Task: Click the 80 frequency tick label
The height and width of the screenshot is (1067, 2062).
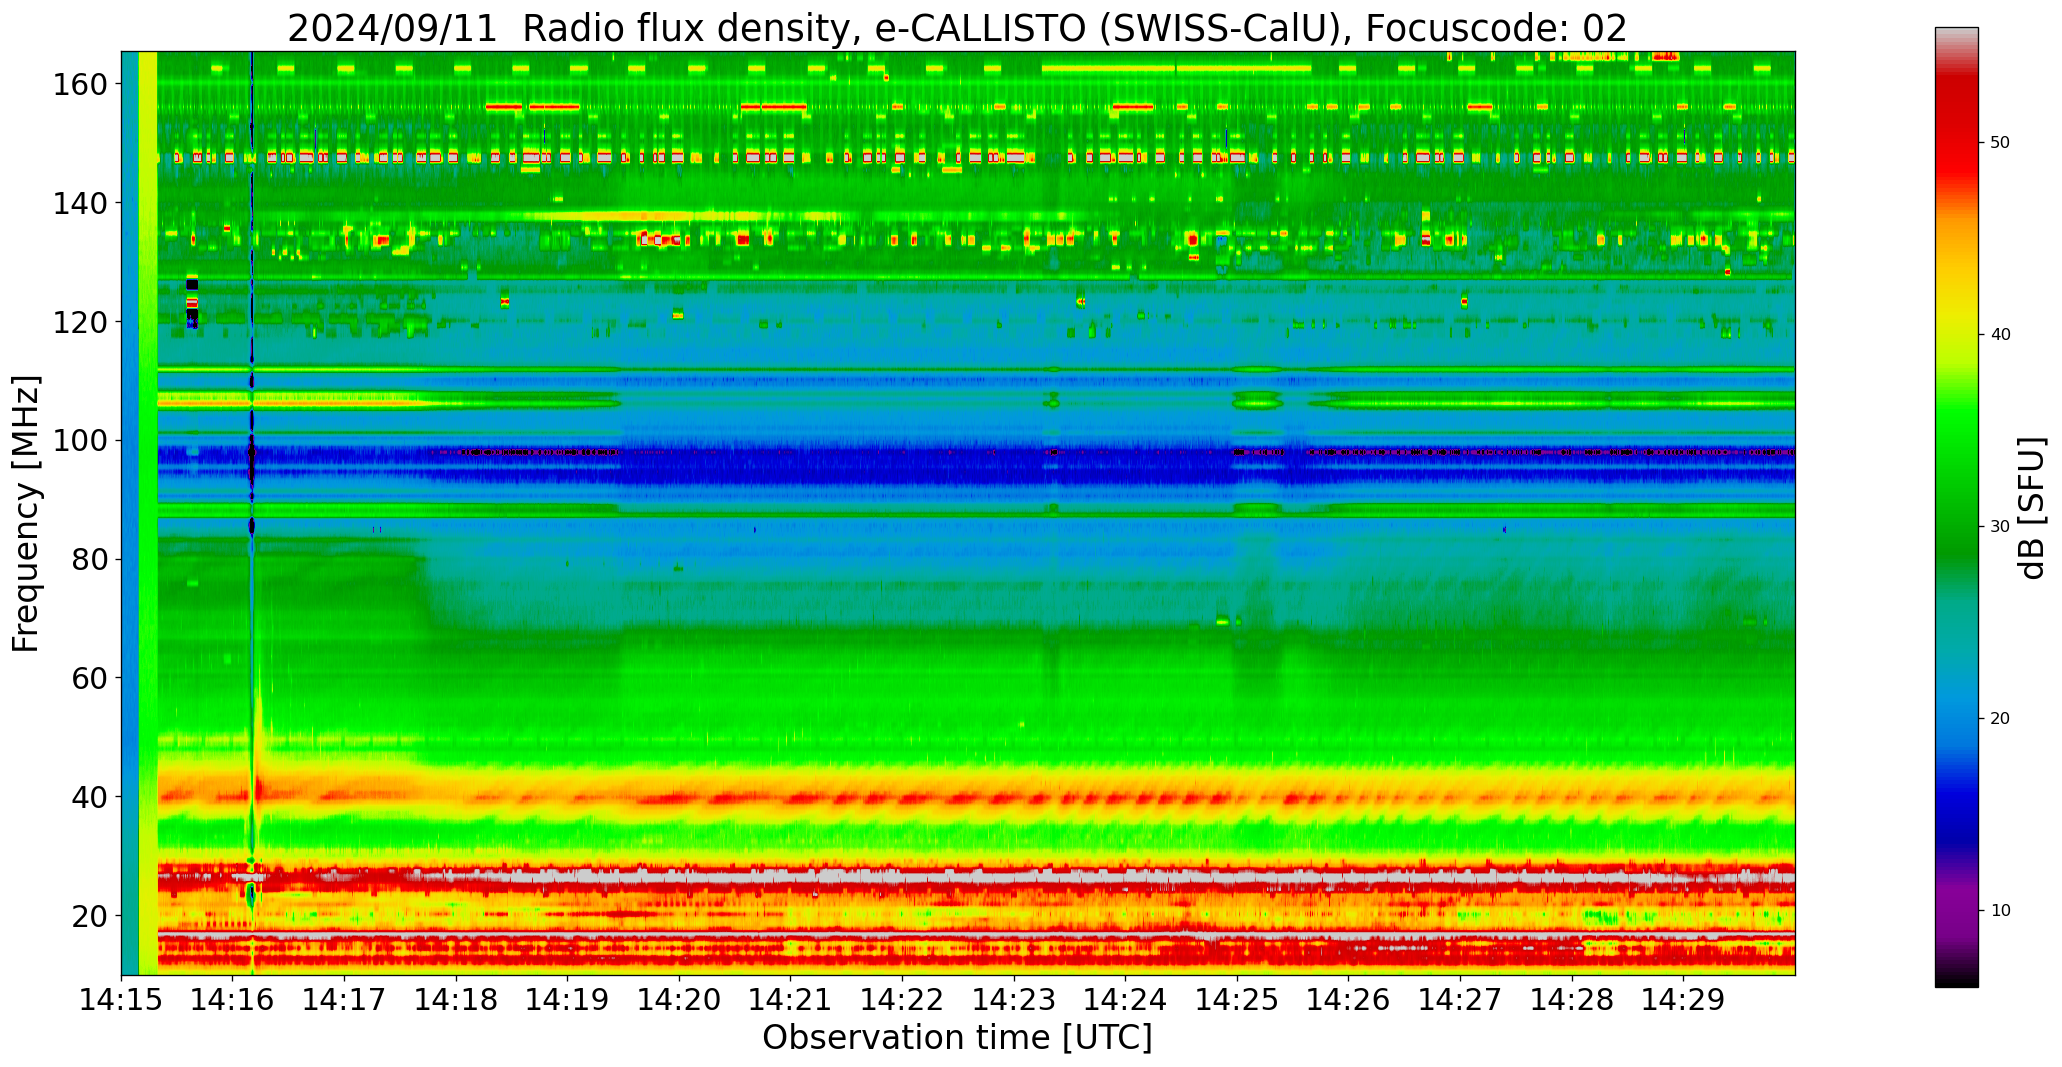Action: click(89, 560)
